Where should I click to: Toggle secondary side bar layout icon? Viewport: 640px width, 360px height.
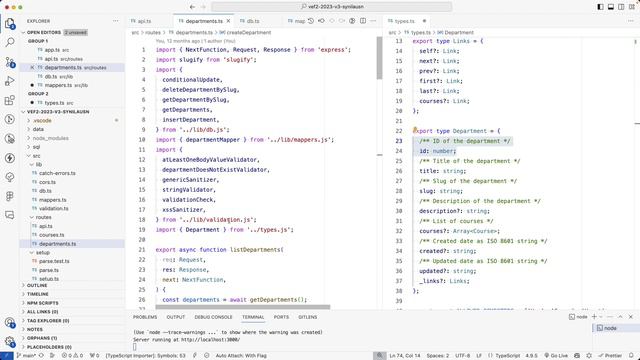(x=621, y=7)
